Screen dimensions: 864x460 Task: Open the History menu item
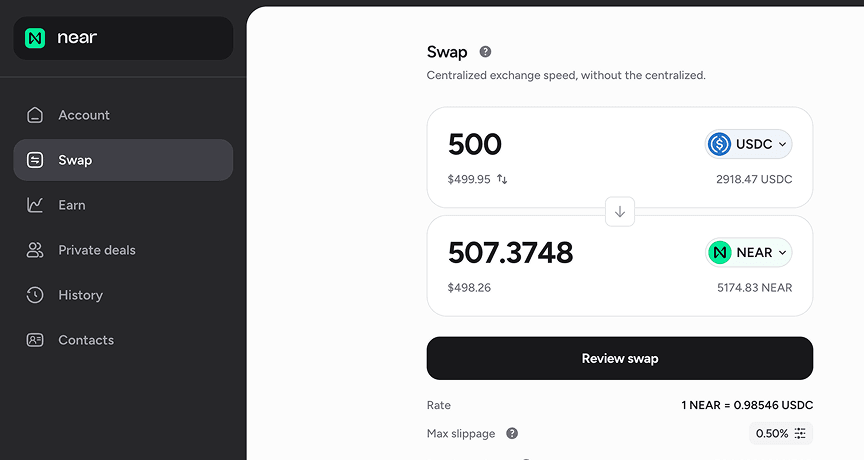pos(80,295)
